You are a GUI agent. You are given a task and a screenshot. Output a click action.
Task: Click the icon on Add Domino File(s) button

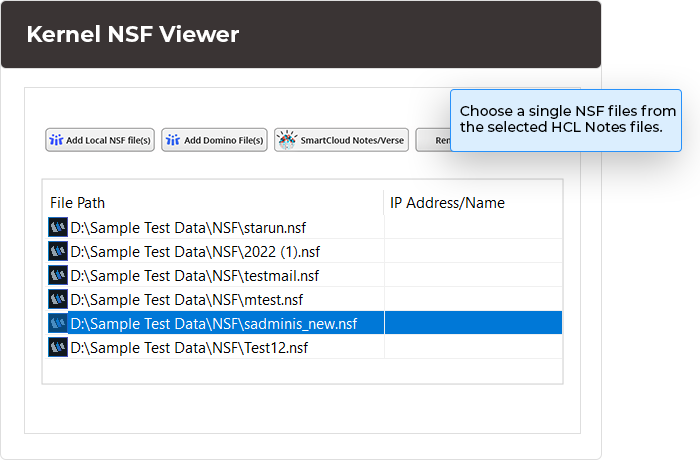click(x=173, y=140)
